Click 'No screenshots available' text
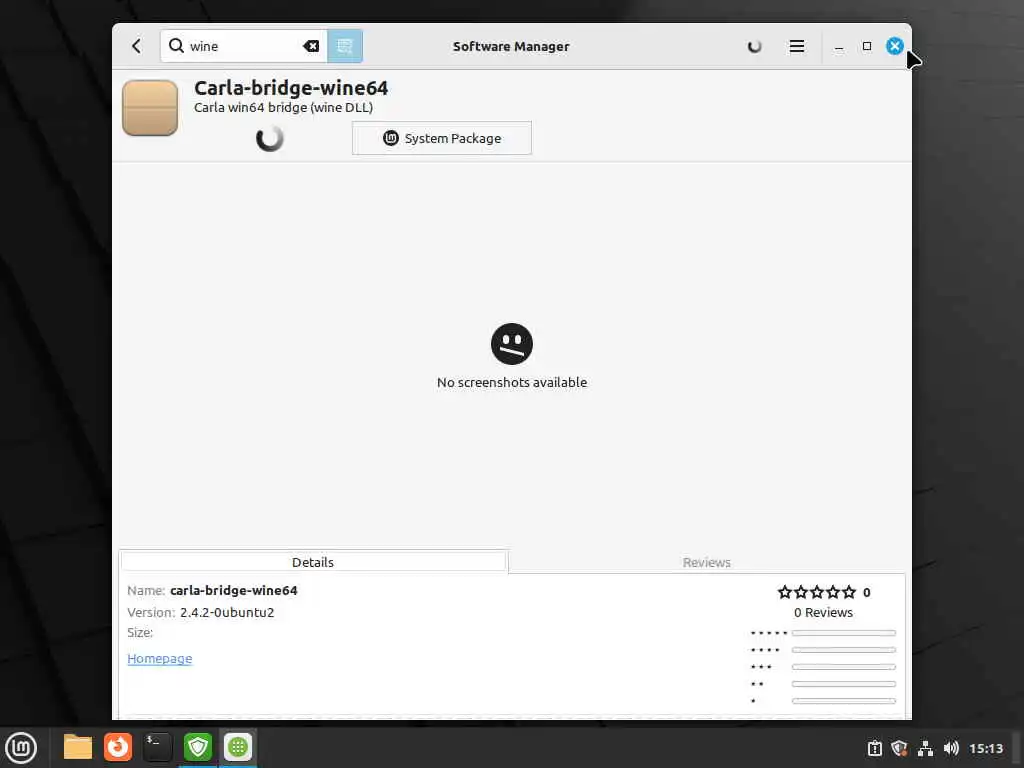Image resolution: width=1024 pixels, height=768 pixels. tap(512, 383)
